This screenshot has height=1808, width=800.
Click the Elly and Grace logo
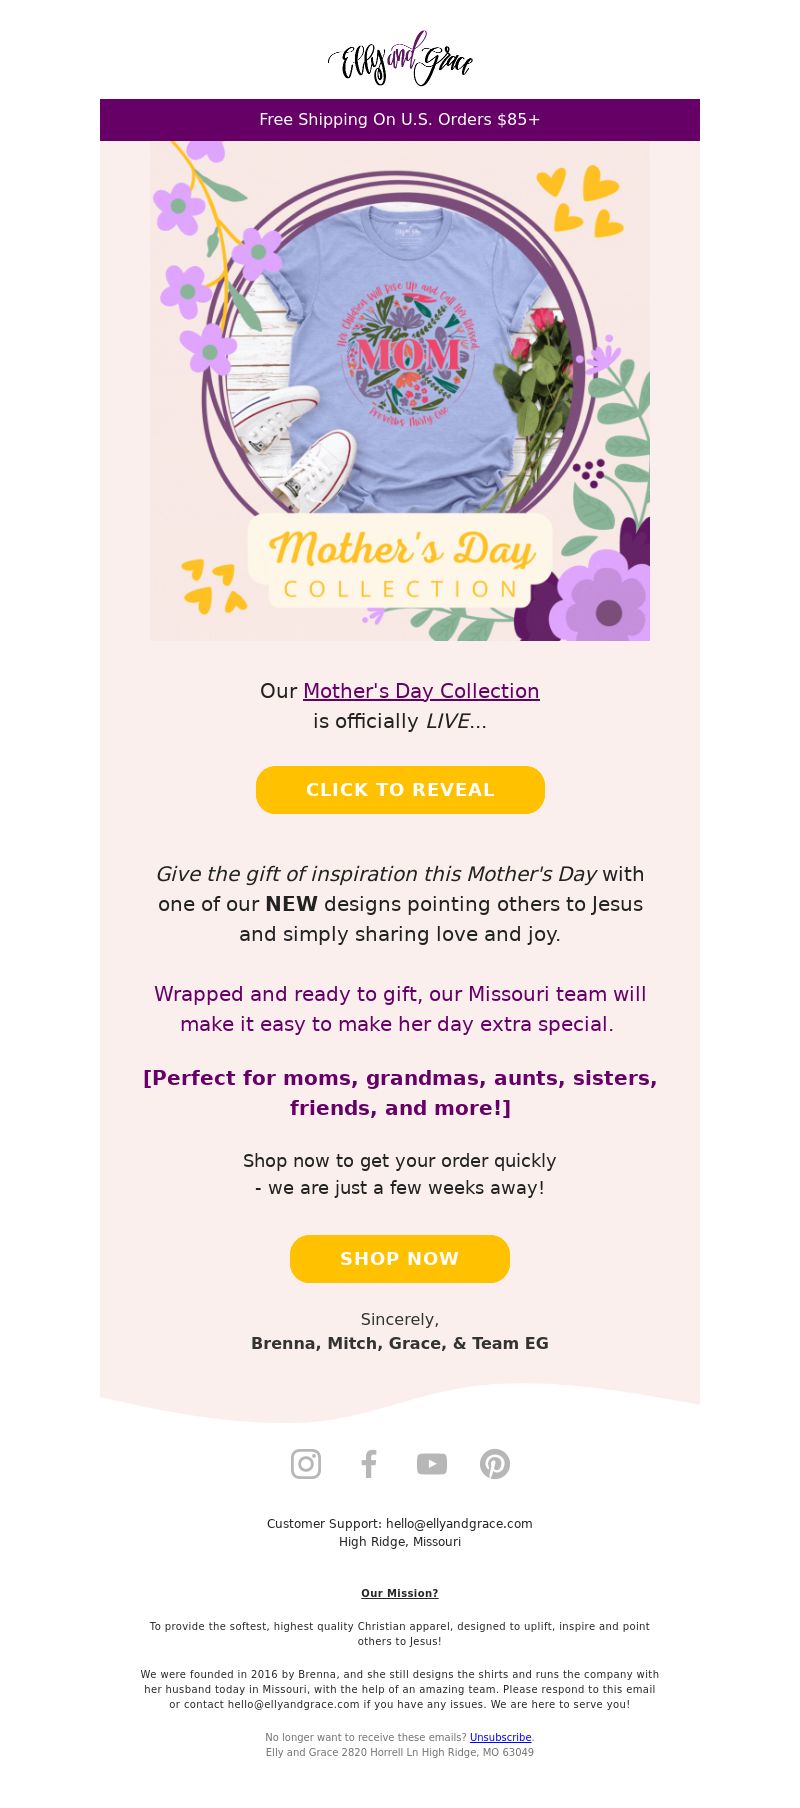coord(400,59)
